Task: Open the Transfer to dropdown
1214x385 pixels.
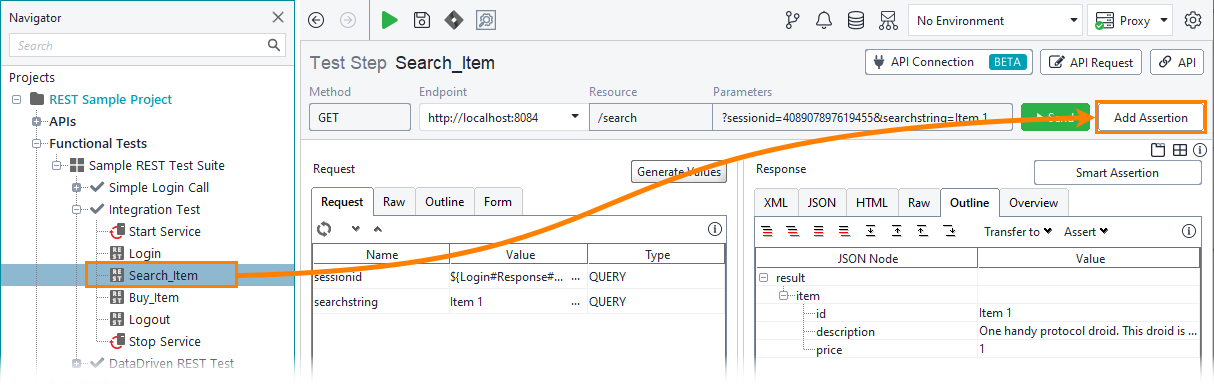Action: [1018, 231]
